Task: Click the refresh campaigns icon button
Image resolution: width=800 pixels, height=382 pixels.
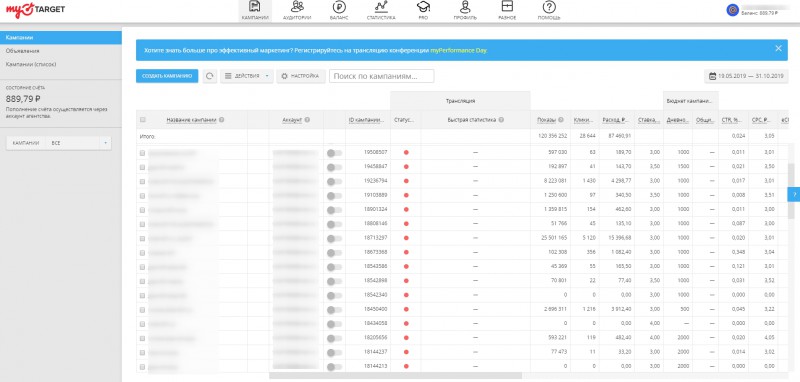Action: tap(209, 76)
